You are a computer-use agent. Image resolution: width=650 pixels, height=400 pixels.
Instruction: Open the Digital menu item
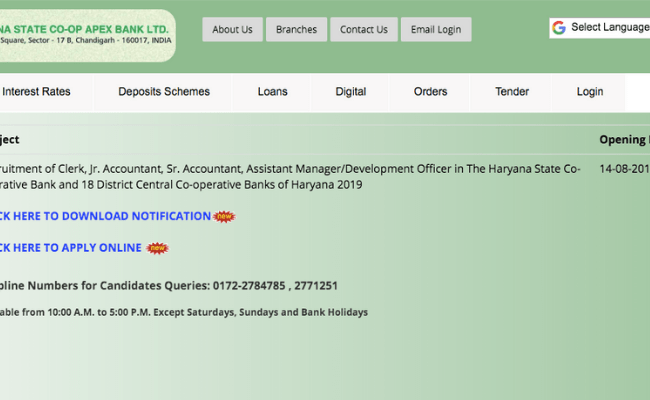tap(350, 92)
